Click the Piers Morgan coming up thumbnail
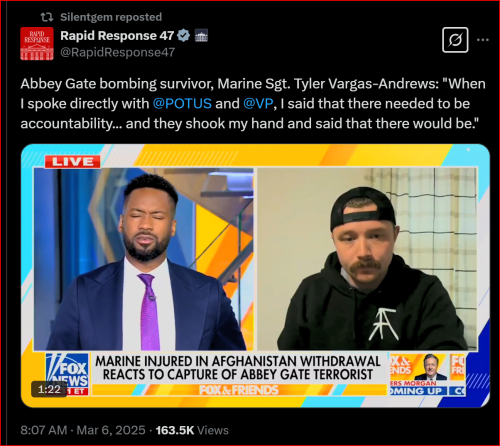This screenshot has width=500, height=446. tap(418, 374)
